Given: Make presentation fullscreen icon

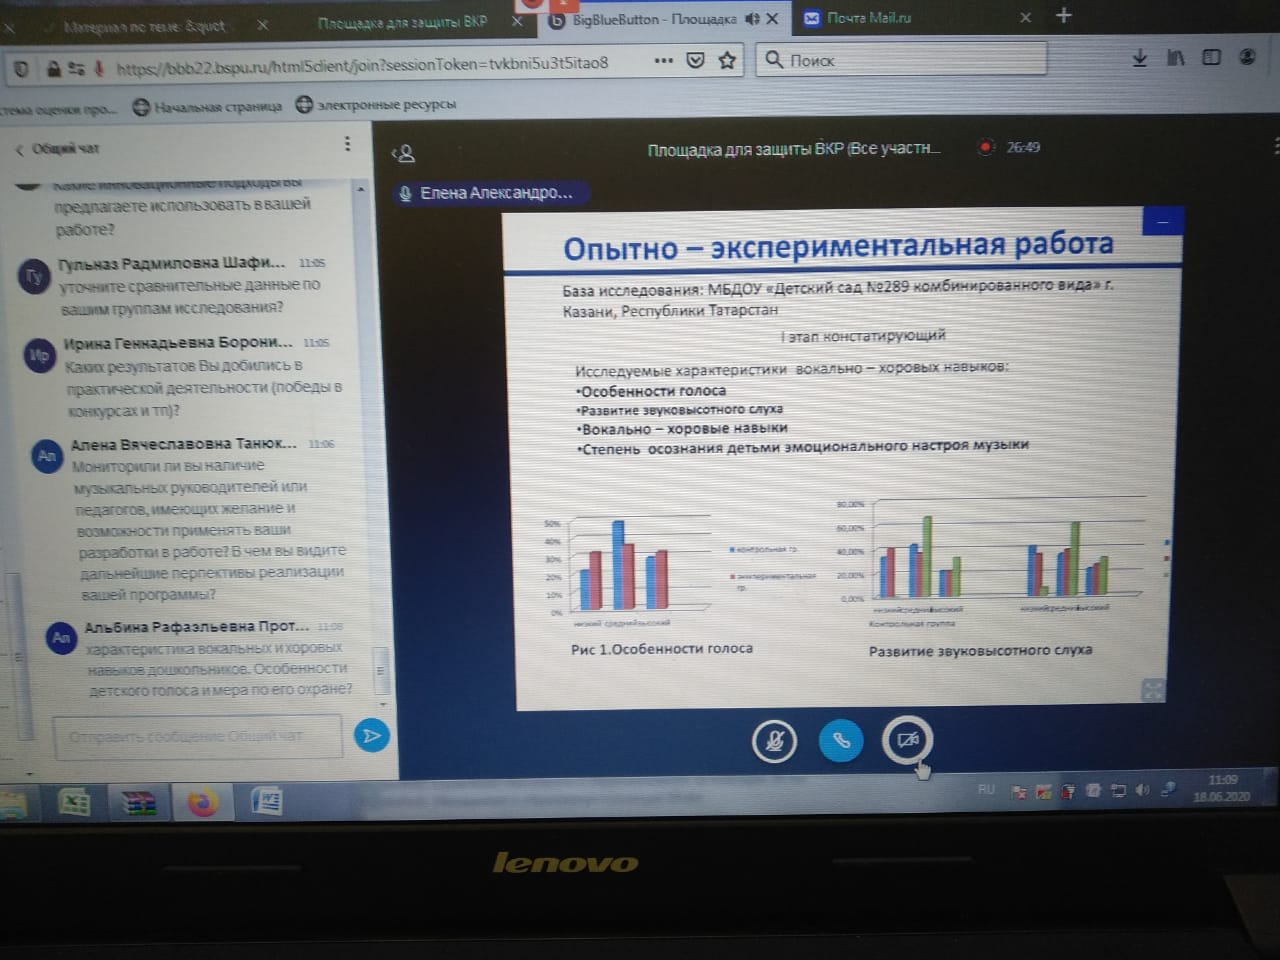Looking at the screenshot, I should (1153, 690).
